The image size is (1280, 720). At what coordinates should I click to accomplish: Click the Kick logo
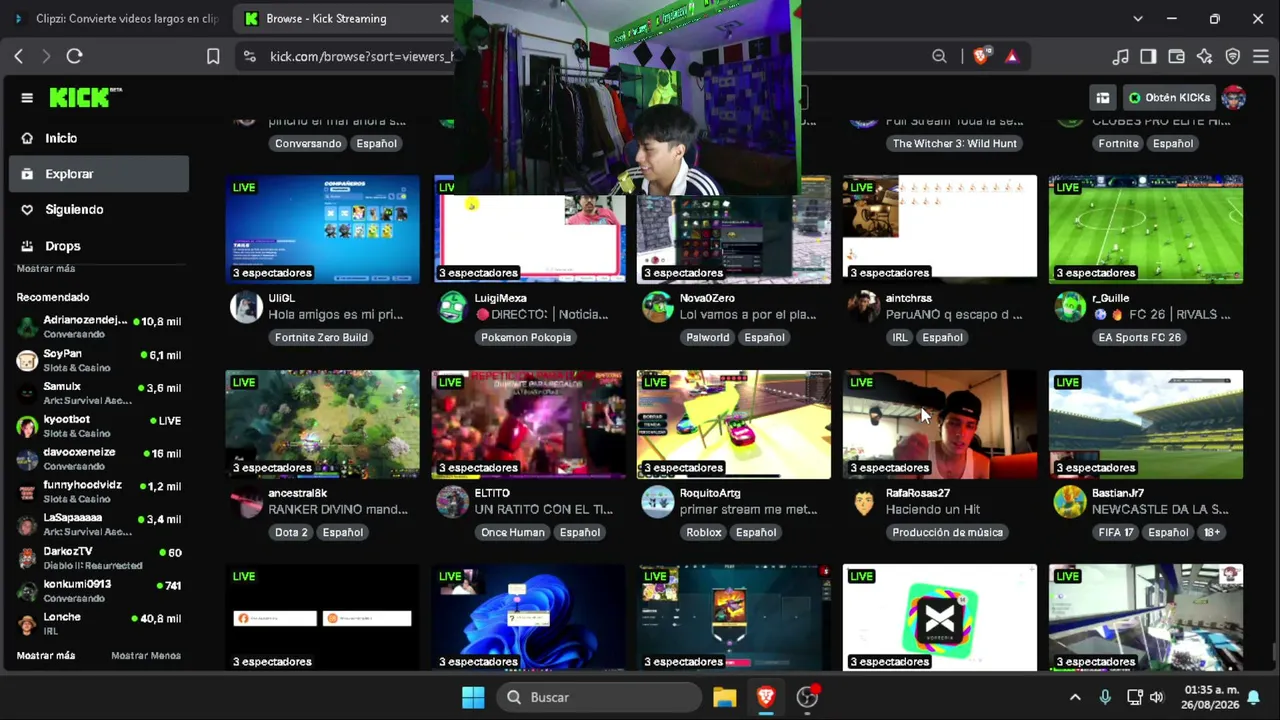(x=86, y=97)
